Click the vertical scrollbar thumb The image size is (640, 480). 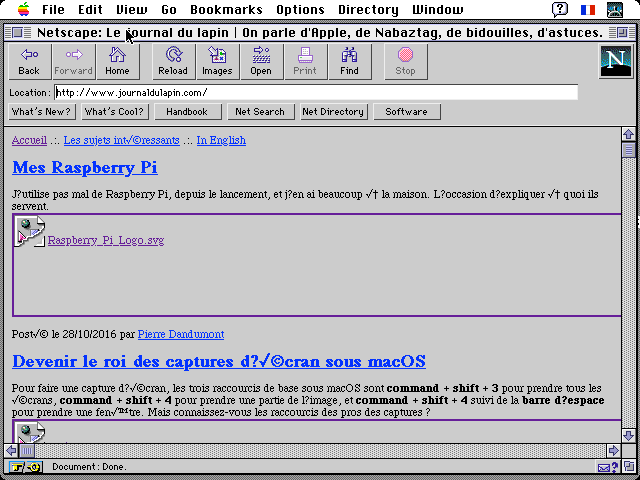(629, 150)
